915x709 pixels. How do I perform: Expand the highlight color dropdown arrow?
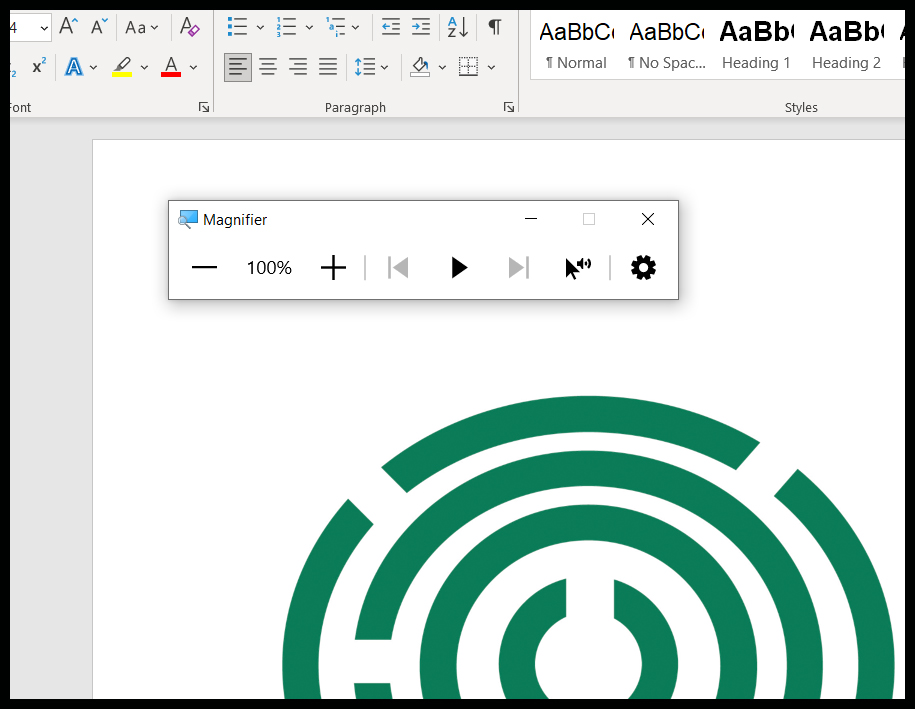[x=144, y=67]
